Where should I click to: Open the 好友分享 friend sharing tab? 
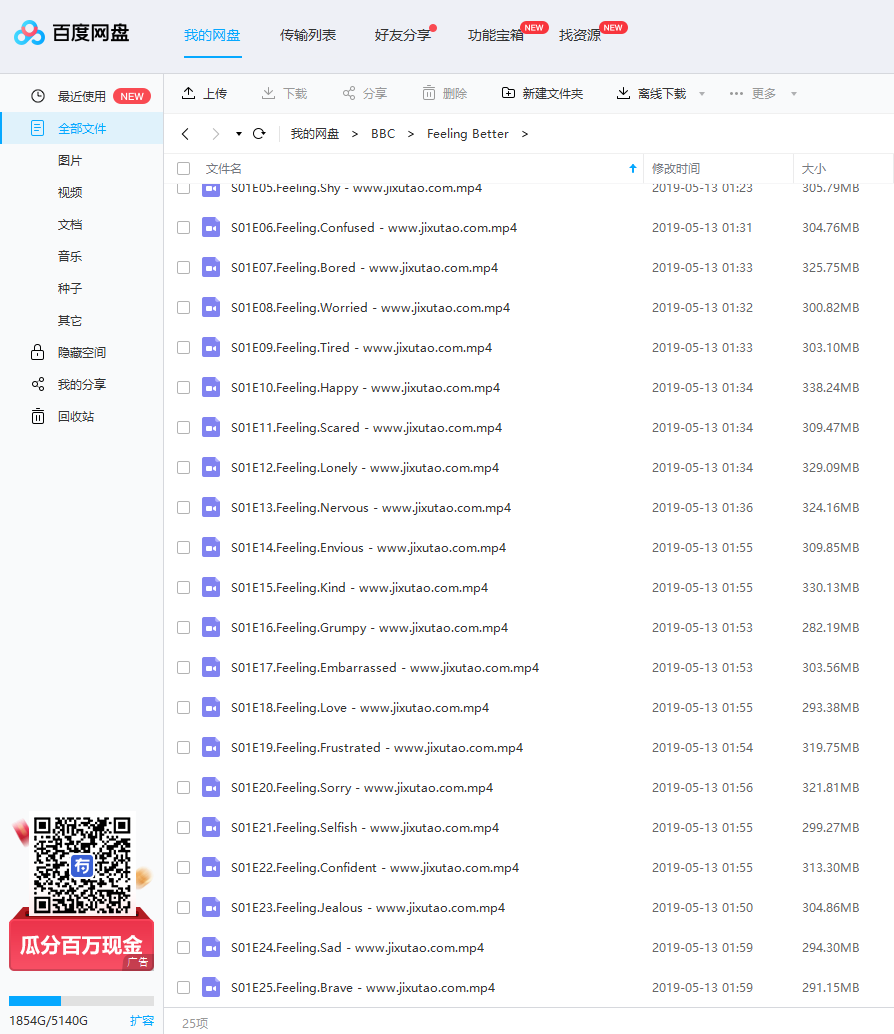pos(402,35)
